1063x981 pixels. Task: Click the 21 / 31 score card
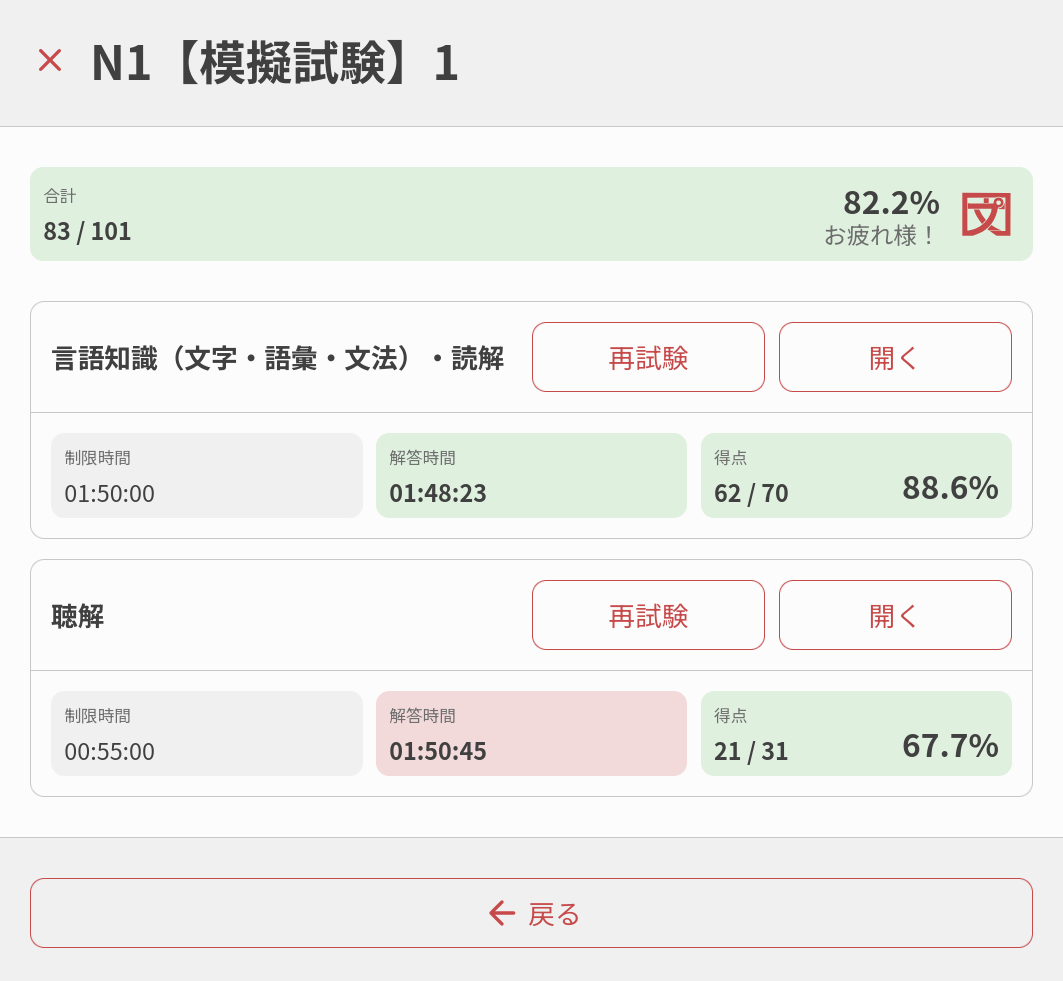(856, 734)
